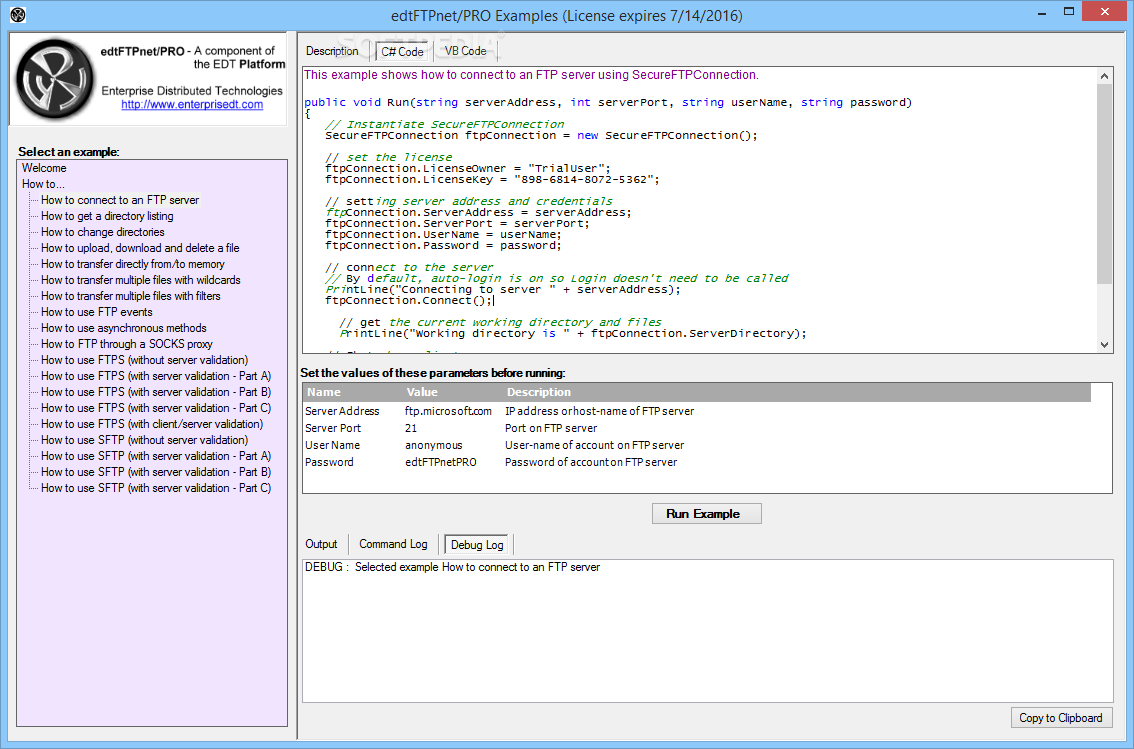
Task: Select FTPS with server validation - Part B
Action: [156, 392]
